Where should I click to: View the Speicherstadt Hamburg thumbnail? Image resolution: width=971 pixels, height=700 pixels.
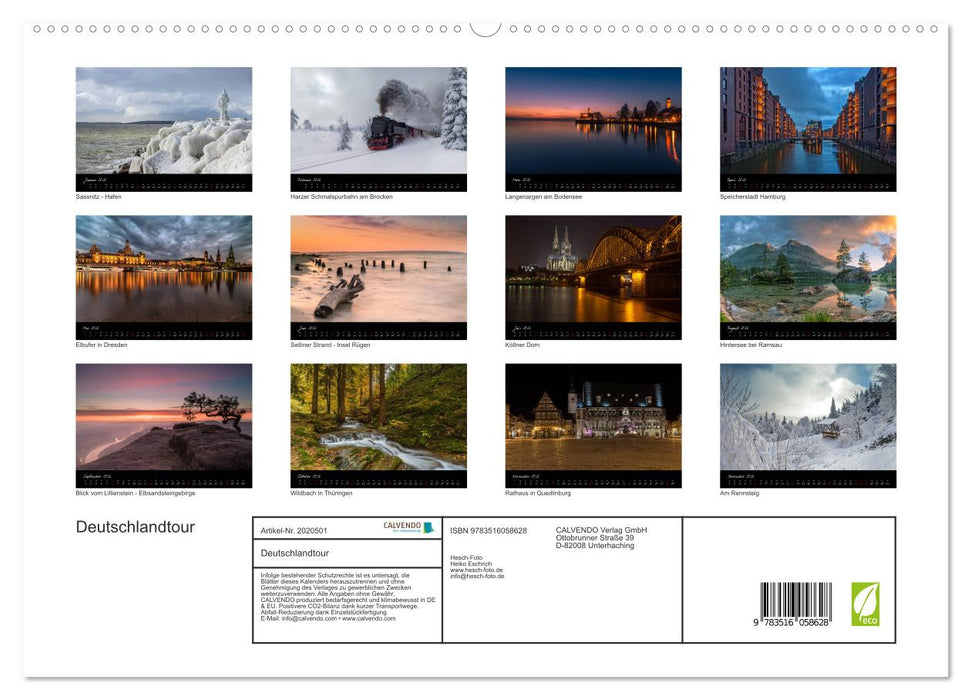click(x=807, y=125)
